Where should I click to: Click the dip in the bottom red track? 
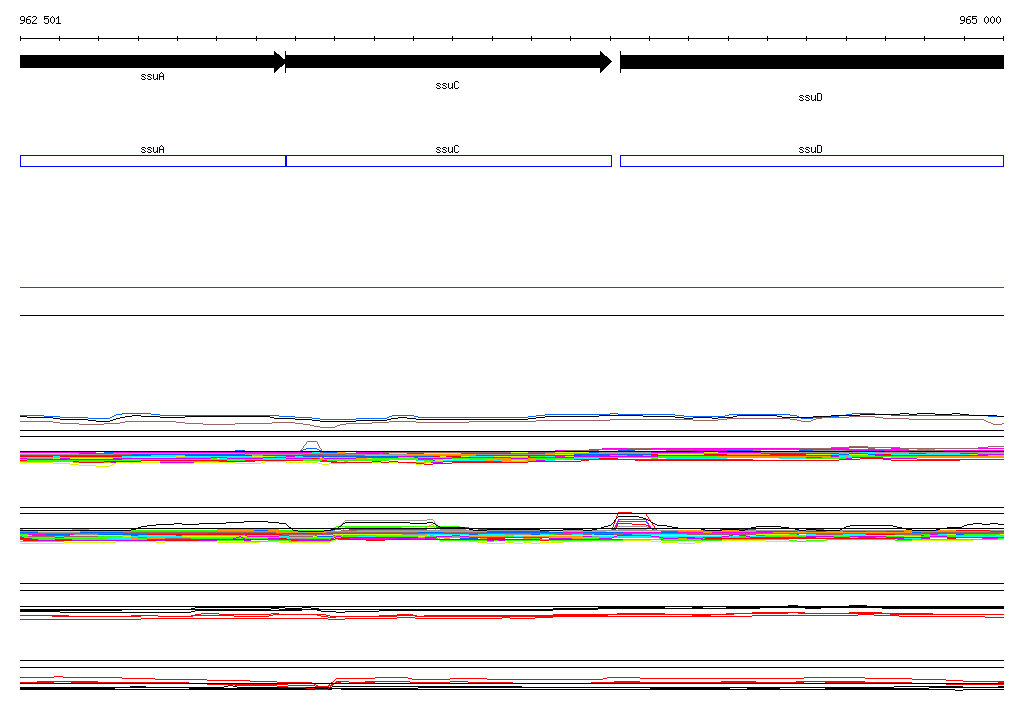(323, 685)
